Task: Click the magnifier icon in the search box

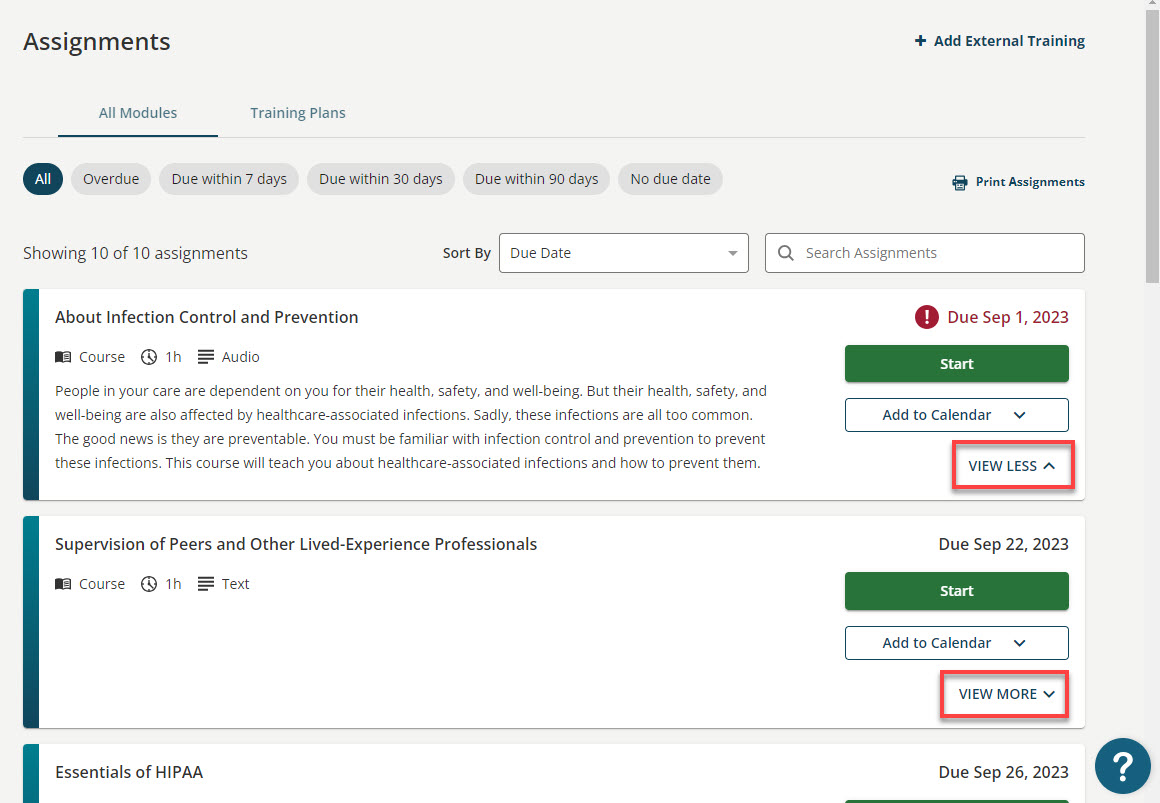Action: pyautogui.click(x=786, y=253)
